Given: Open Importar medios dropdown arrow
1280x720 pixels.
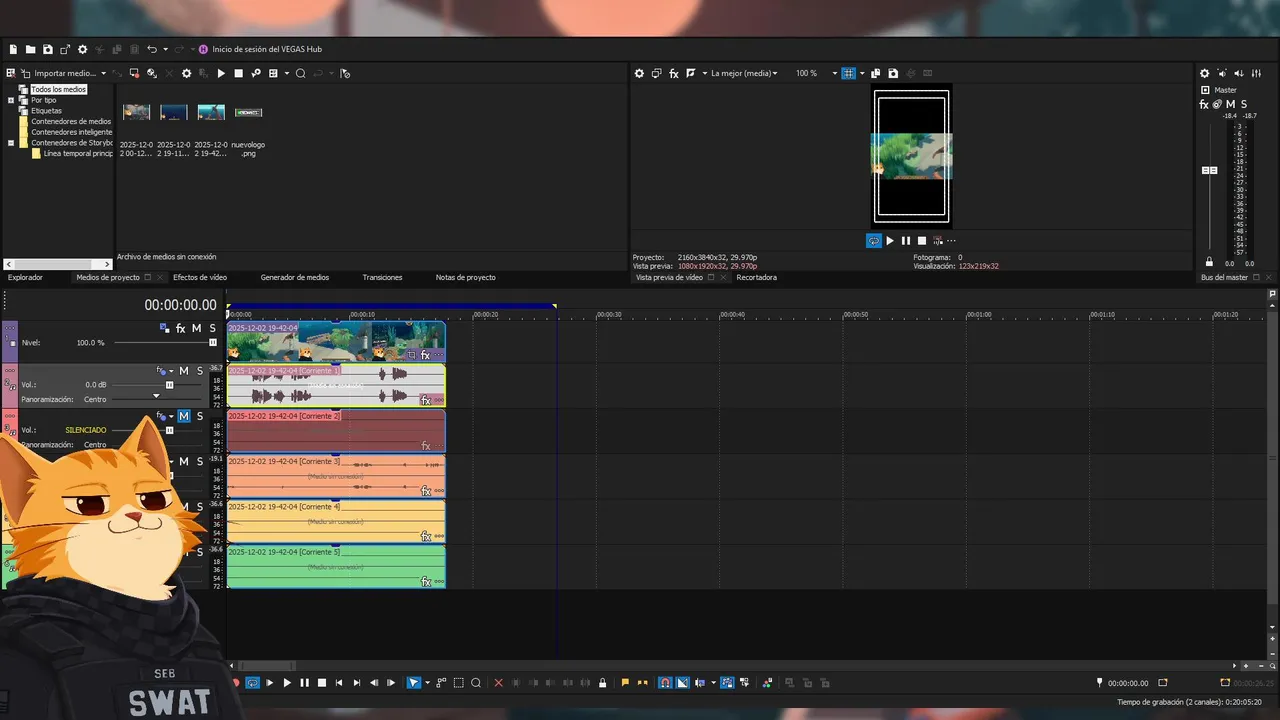Looking at the screenshot, I should pyautogui.click(x=103, y=73).
